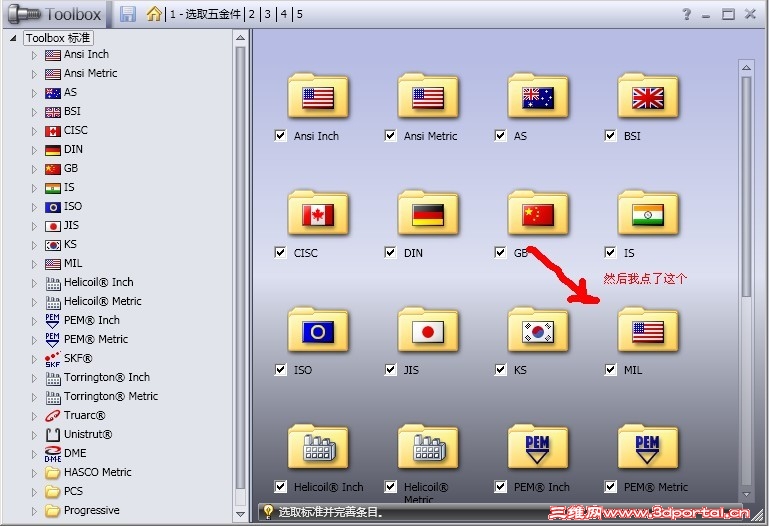This screenshot has height=526, width=769.
Task: Expand the JIS tree node
Action: (34, 226)
